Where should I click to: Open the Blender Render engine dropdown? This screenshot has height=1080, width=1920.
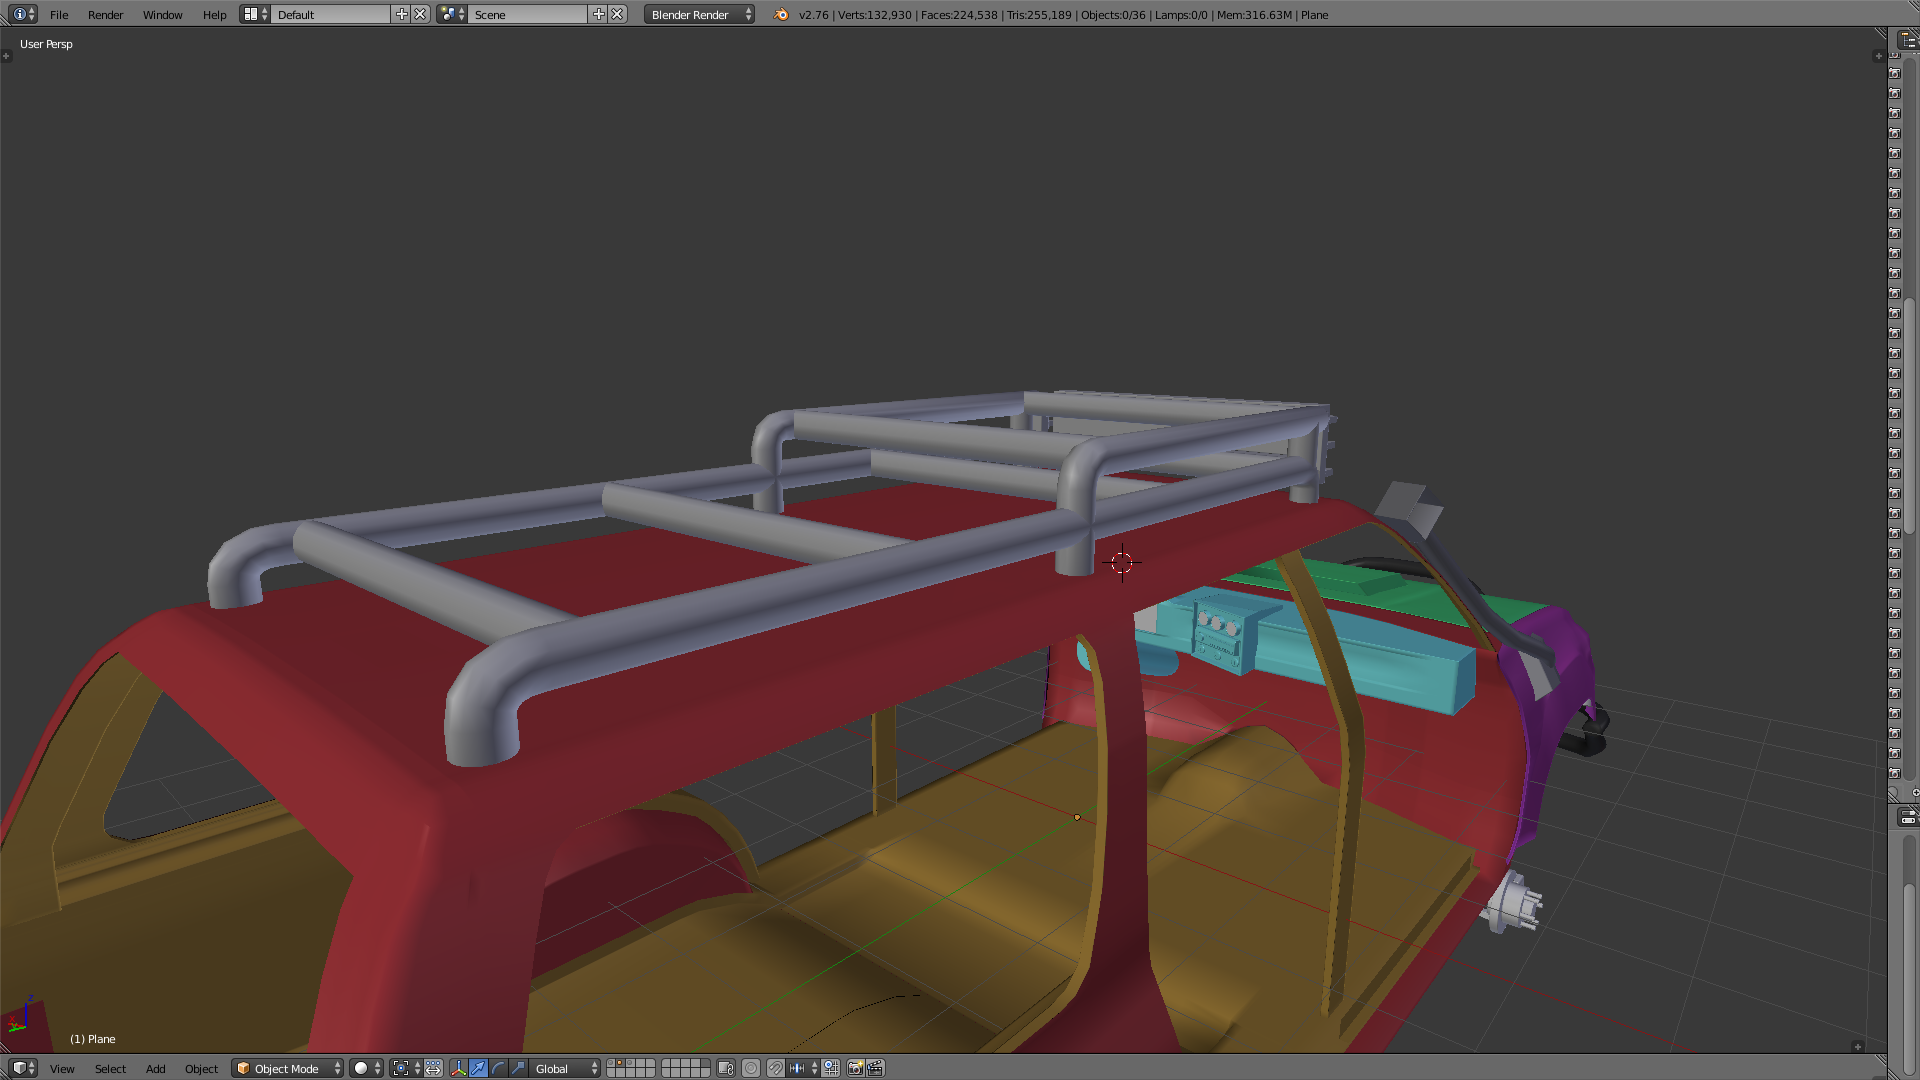[699, 14]
